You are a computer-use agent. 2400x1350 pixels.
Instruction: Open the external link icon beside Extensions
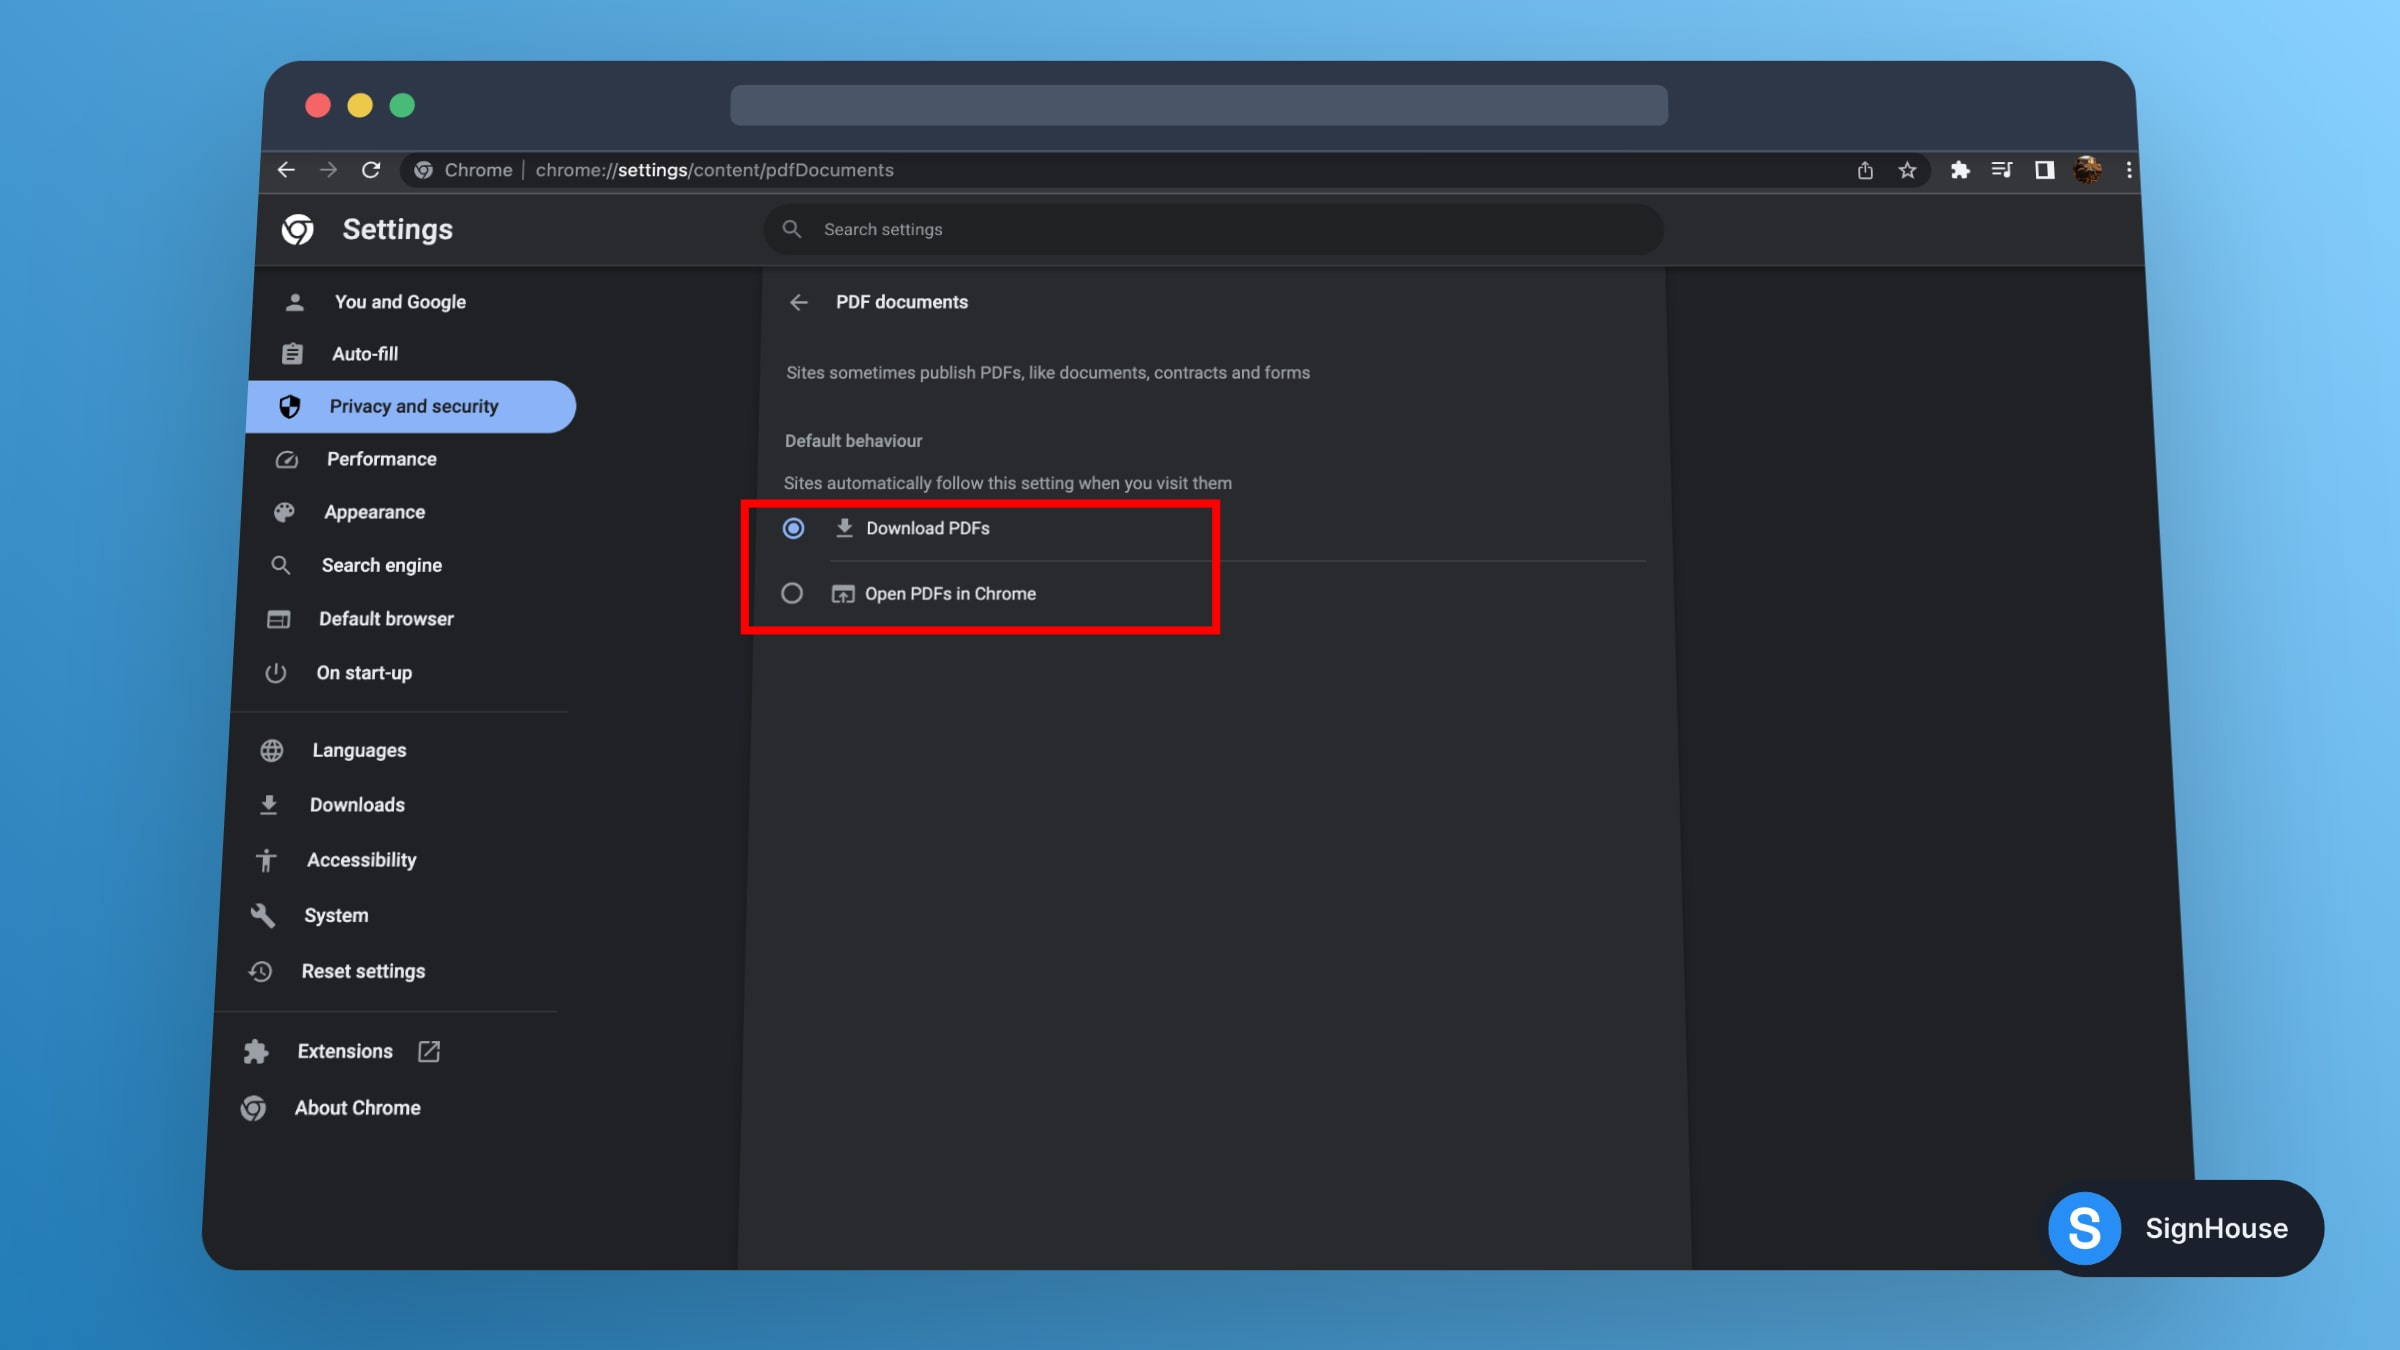point(429,1051)
